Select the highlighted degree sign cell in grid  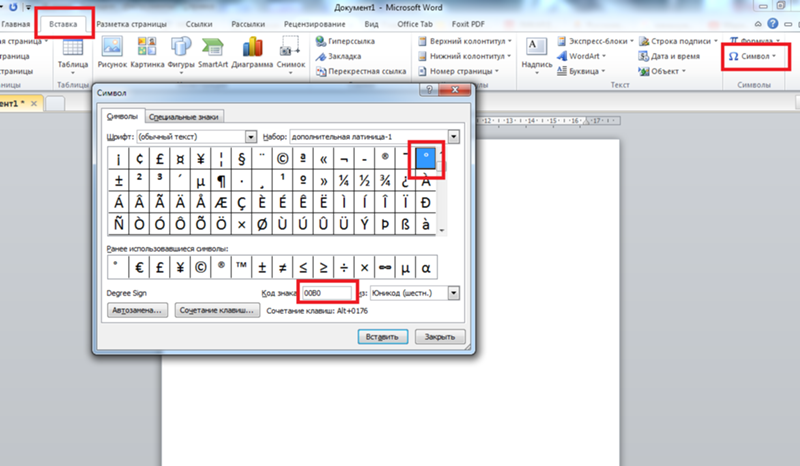[x=426, y=158]
